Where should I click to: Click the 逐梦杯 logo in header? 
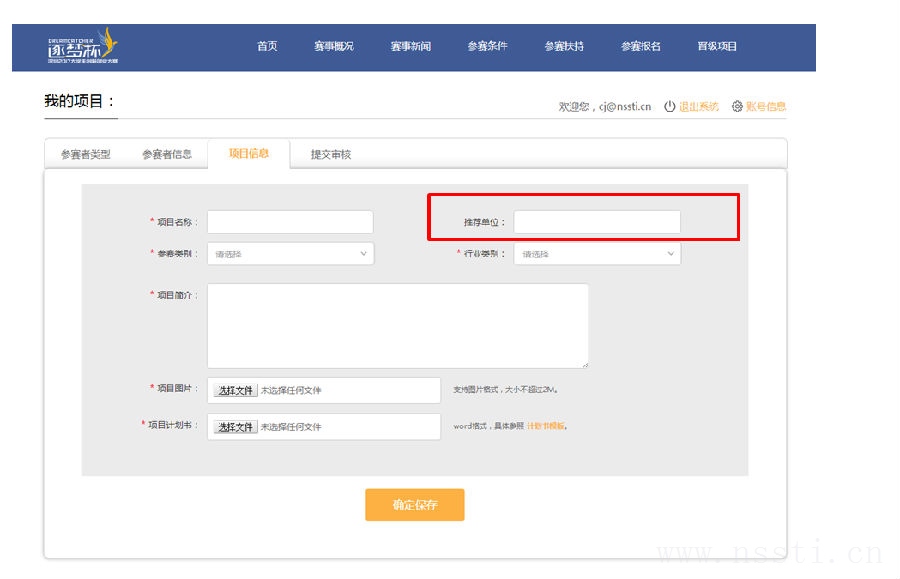(x=83, y=46)
